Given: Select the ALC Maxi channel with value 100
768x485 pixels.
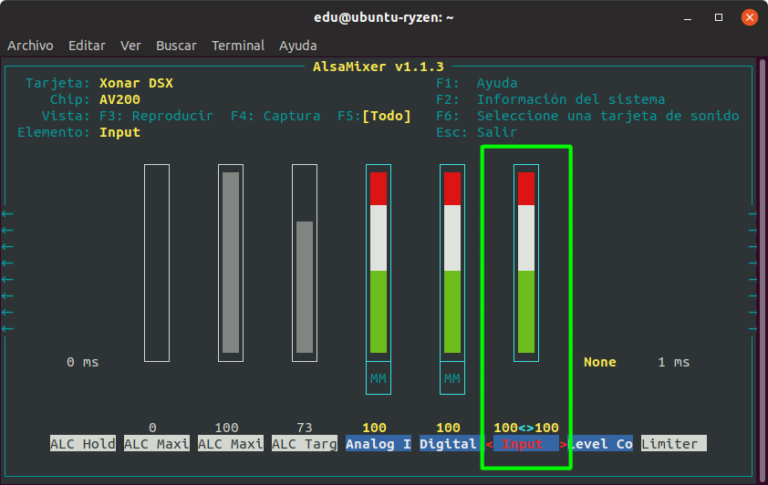Looking at the screenshot, I should click(231, 444).
